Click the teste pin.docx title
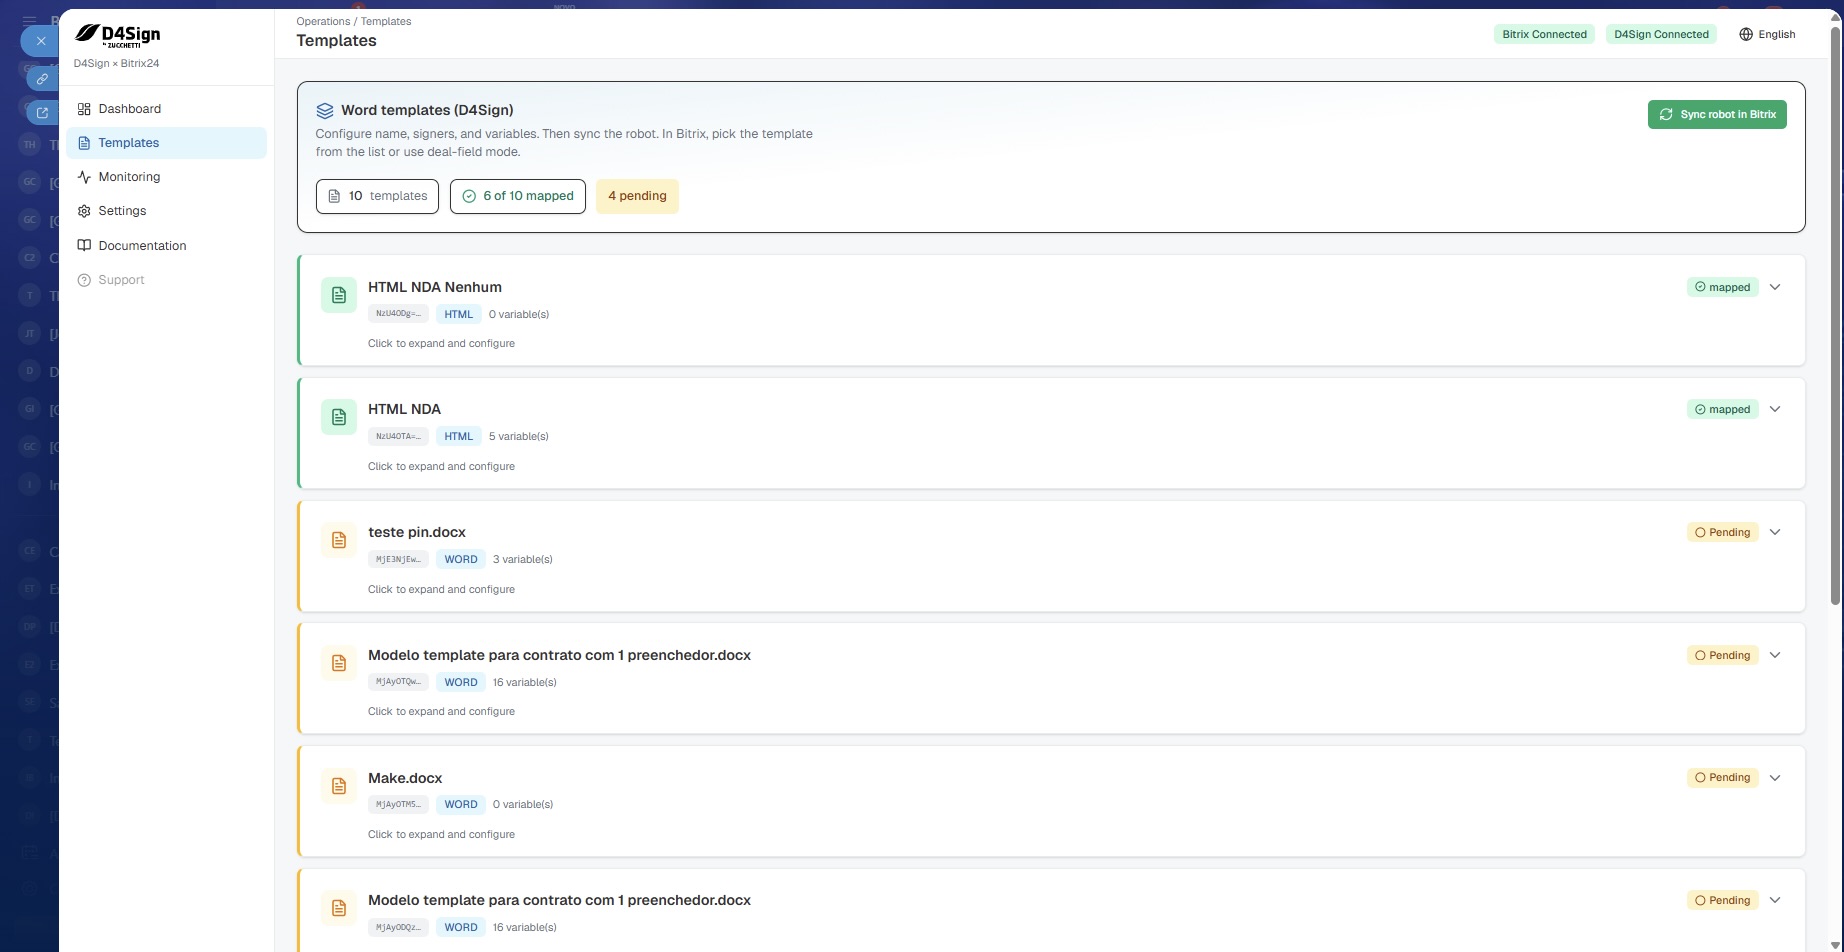The height and width of the screenshot is (952, 1844). click(x=417, y=532)
